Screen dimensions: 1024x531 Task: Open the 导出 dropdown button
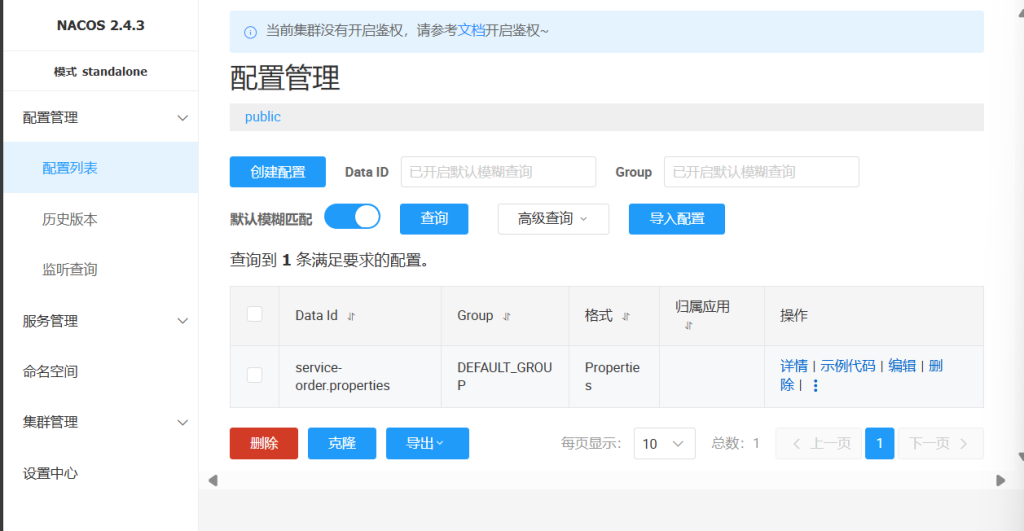[x=427, y=443]
